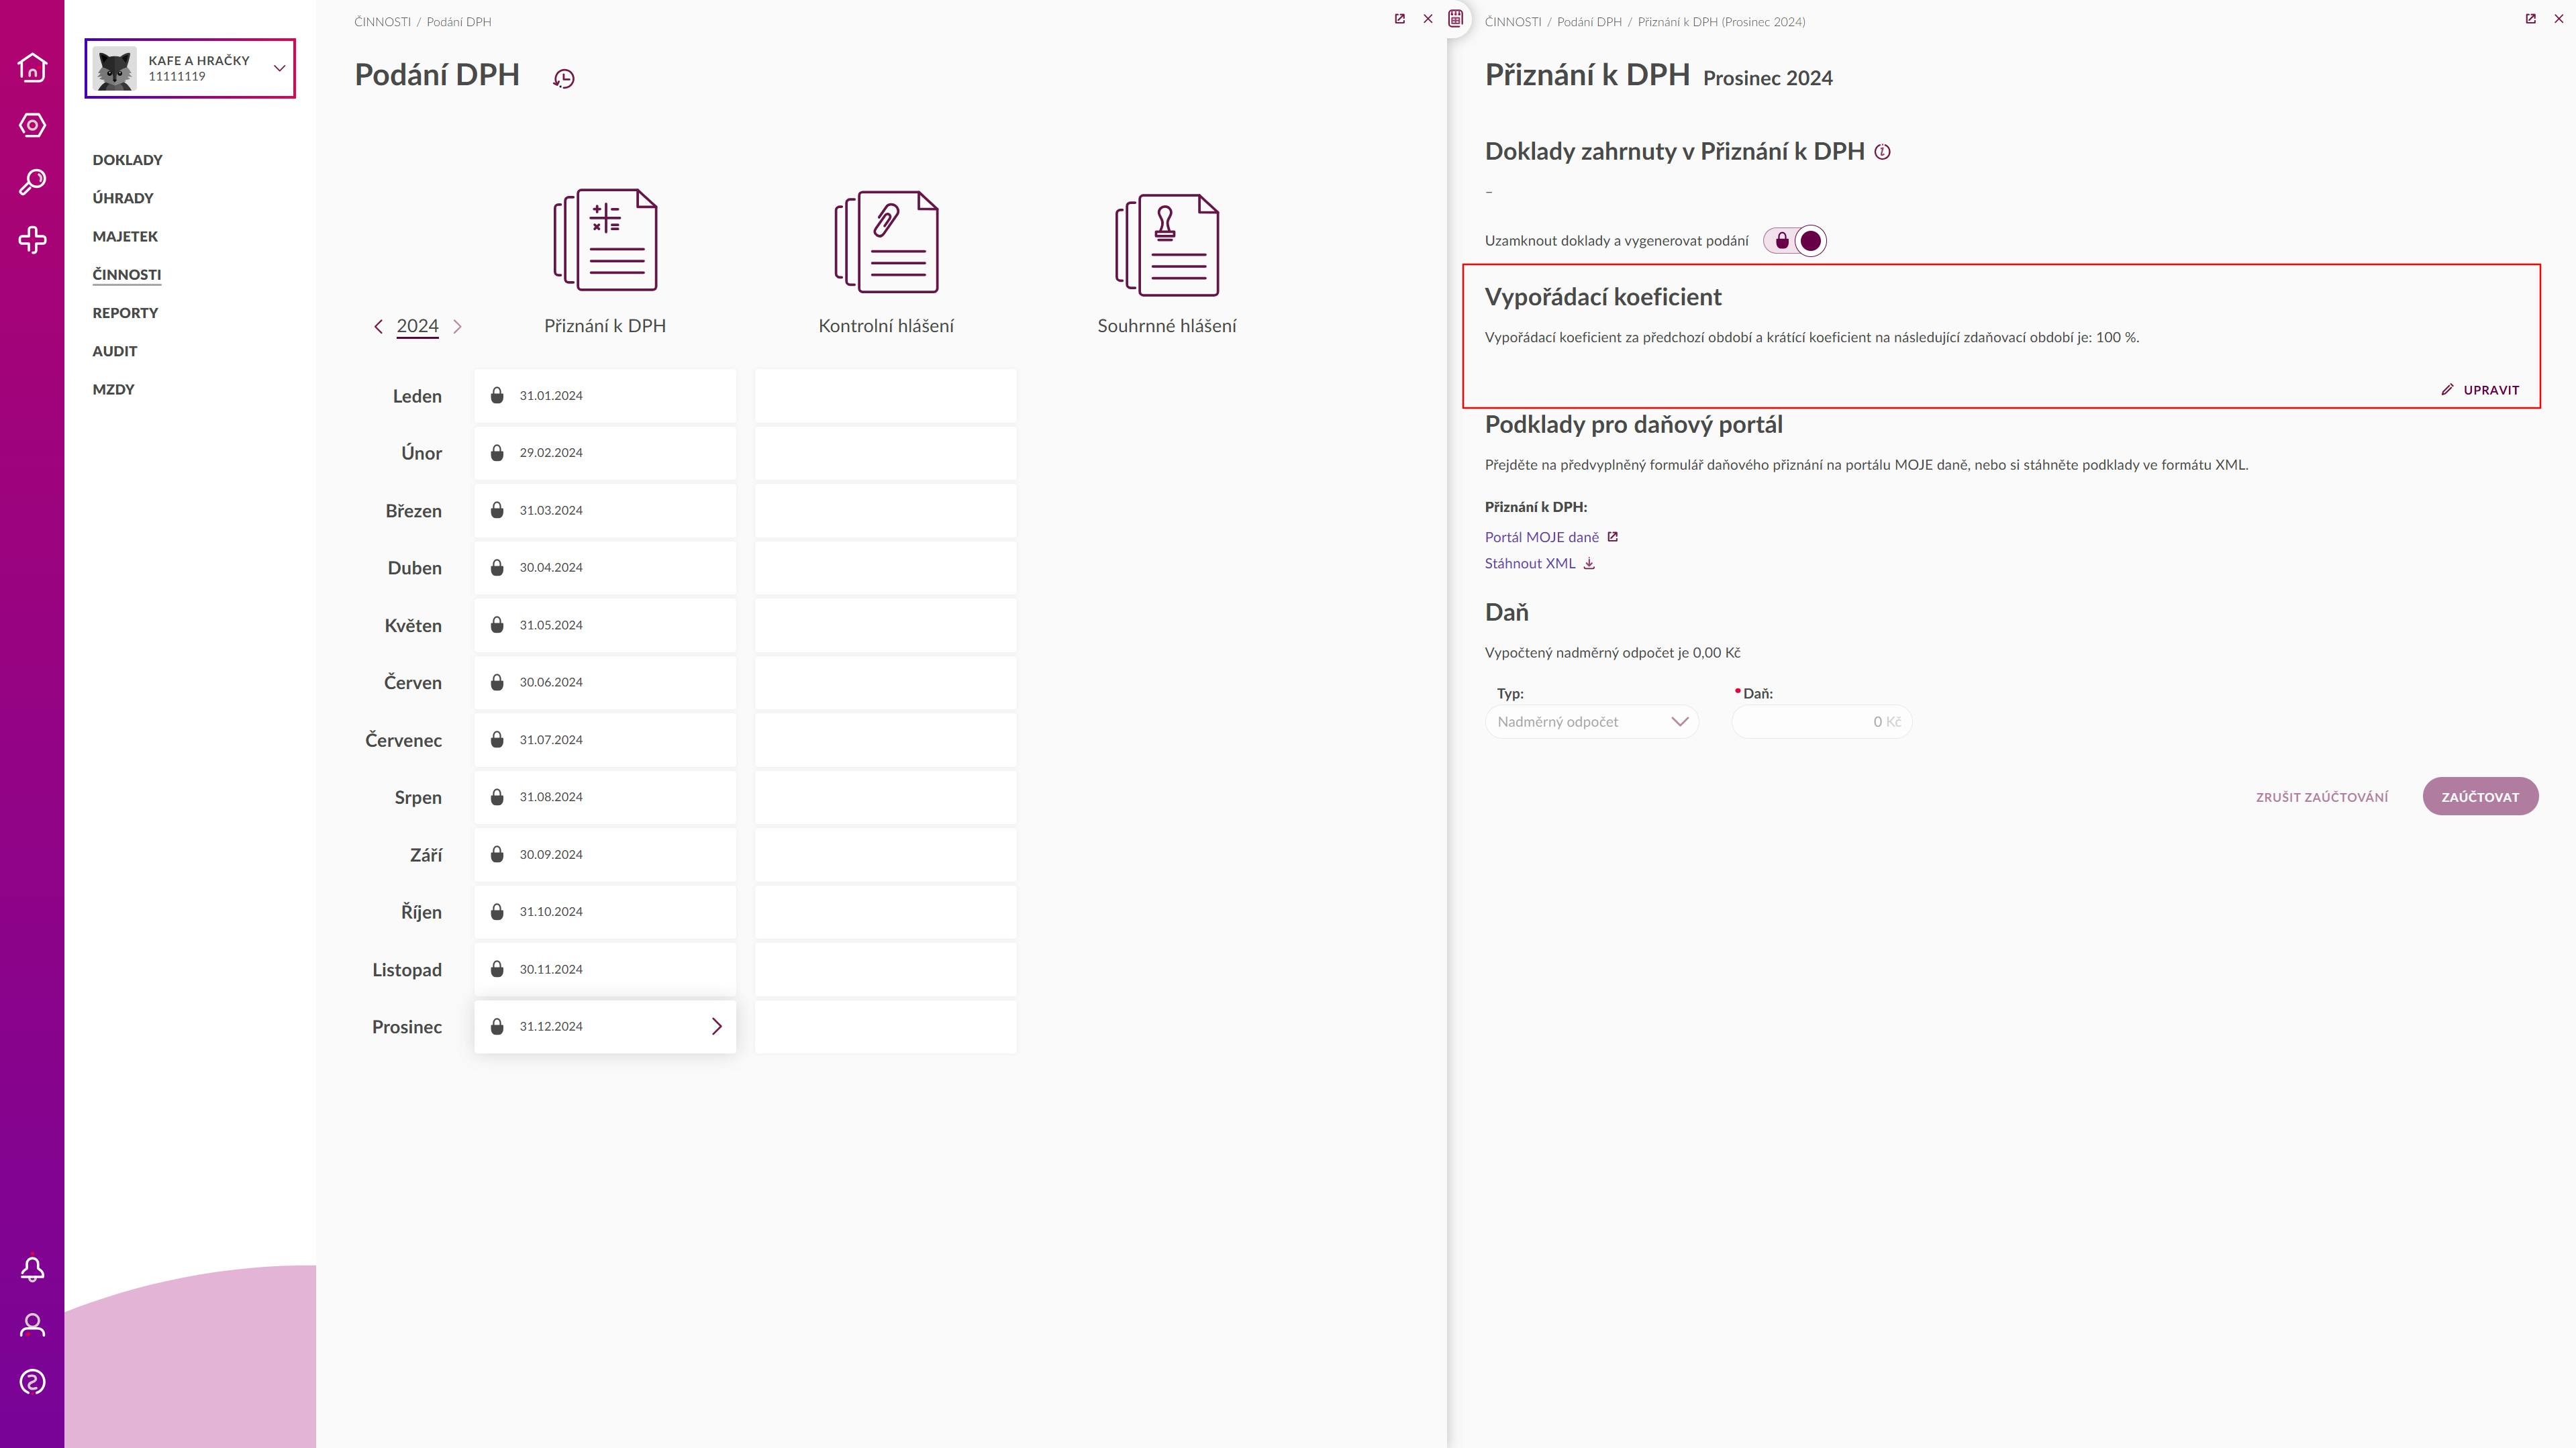Screen dimensions: 2576x1448
Task: Click the KAFE A HRAČKY company avatar
Action: tap(115, 68)
